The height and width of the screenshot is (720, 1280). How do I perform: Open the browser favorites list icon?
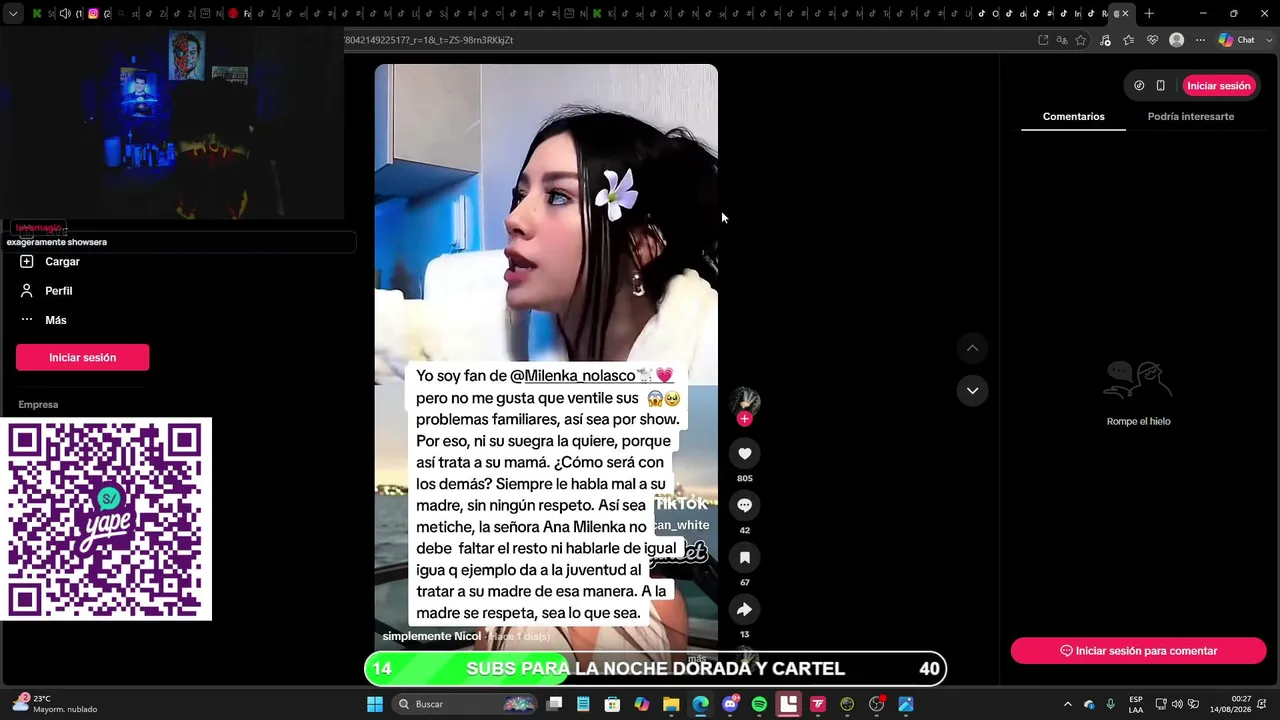pos(1129,40)
